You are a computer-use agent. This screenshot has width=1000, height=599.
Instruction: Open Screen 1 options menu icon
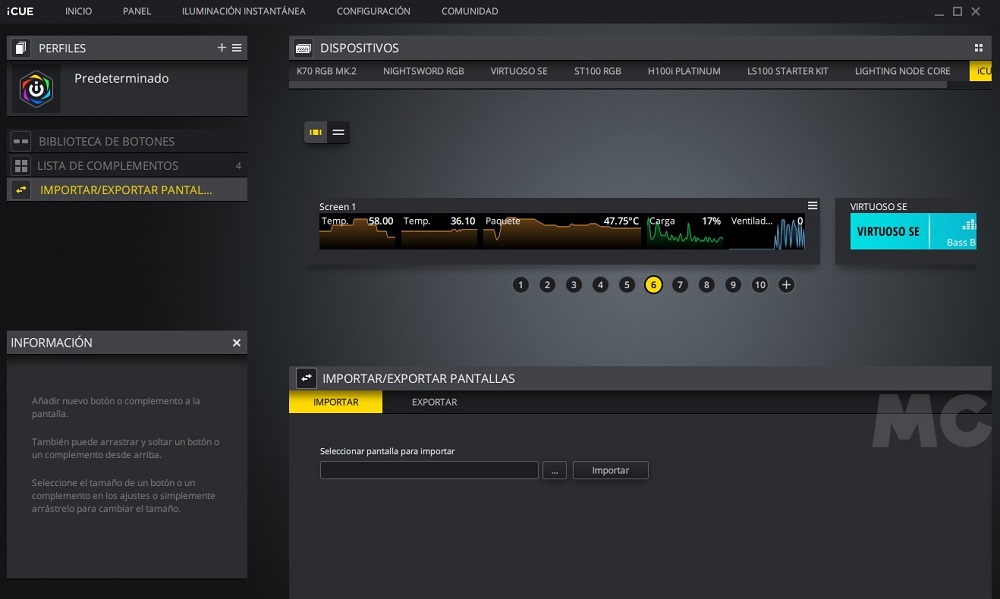tap(812, 206)
